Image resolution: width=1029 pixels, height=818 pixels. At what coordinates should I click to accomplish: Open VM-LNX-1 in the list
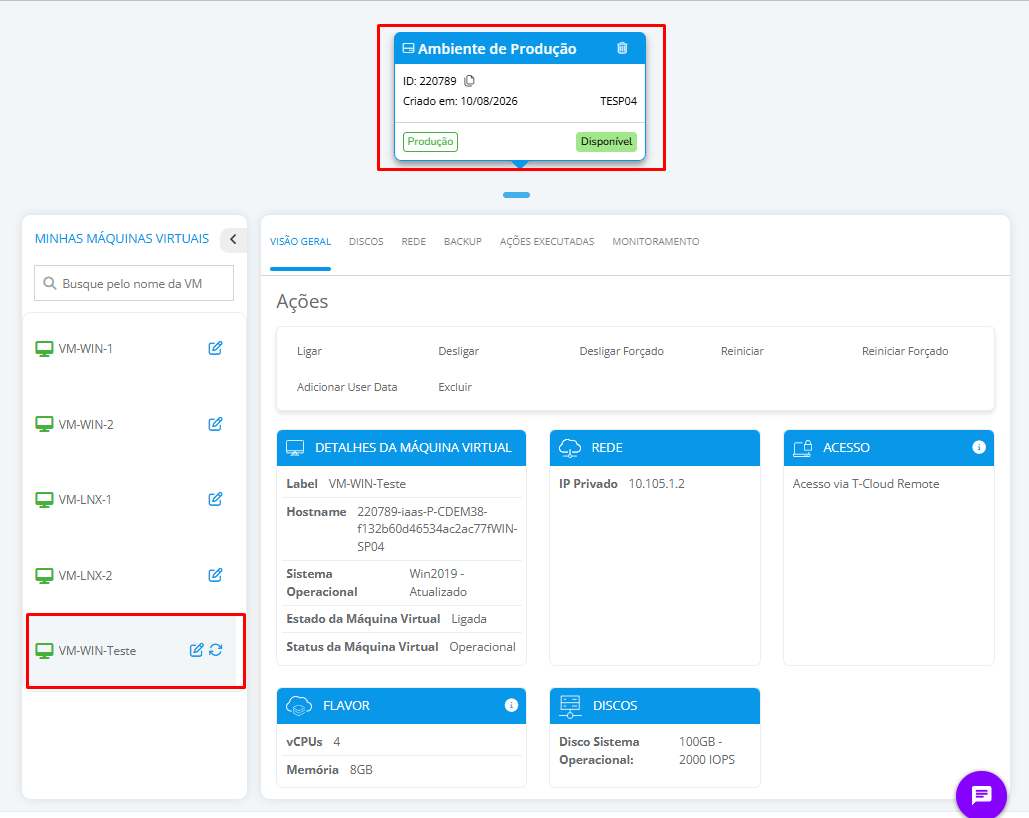tap(85, 500)
